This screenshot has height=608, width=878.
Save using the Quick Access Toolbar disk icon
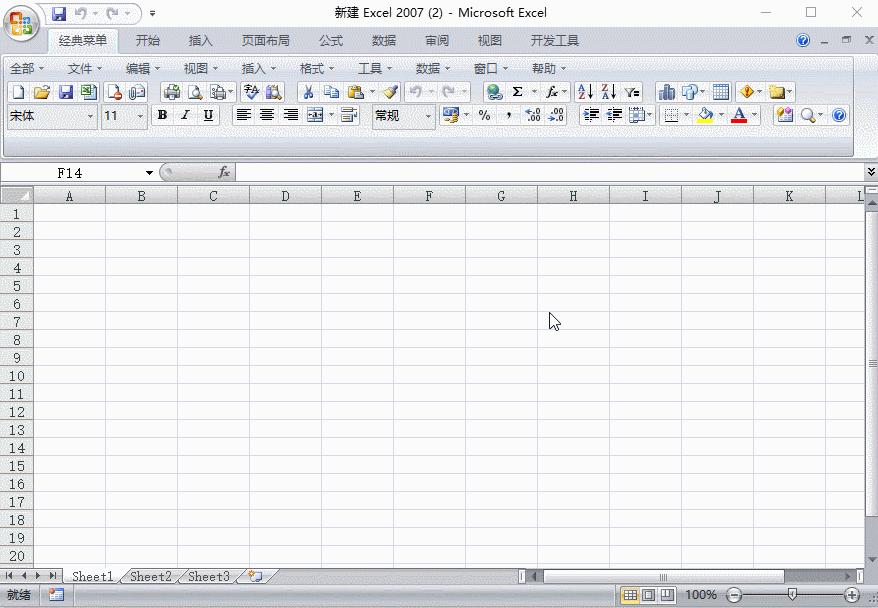pyautogui.click(x=59, y=13)
